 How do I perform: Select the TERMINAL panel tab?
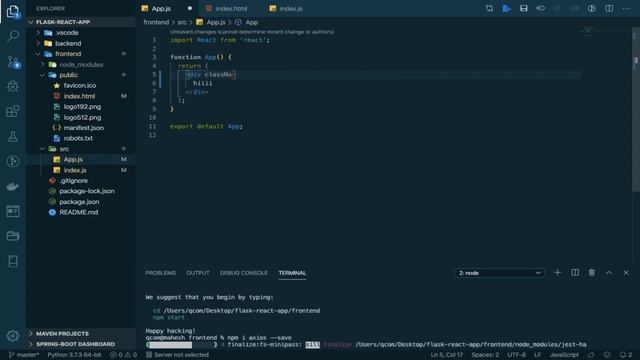click(x=292, y=273)
